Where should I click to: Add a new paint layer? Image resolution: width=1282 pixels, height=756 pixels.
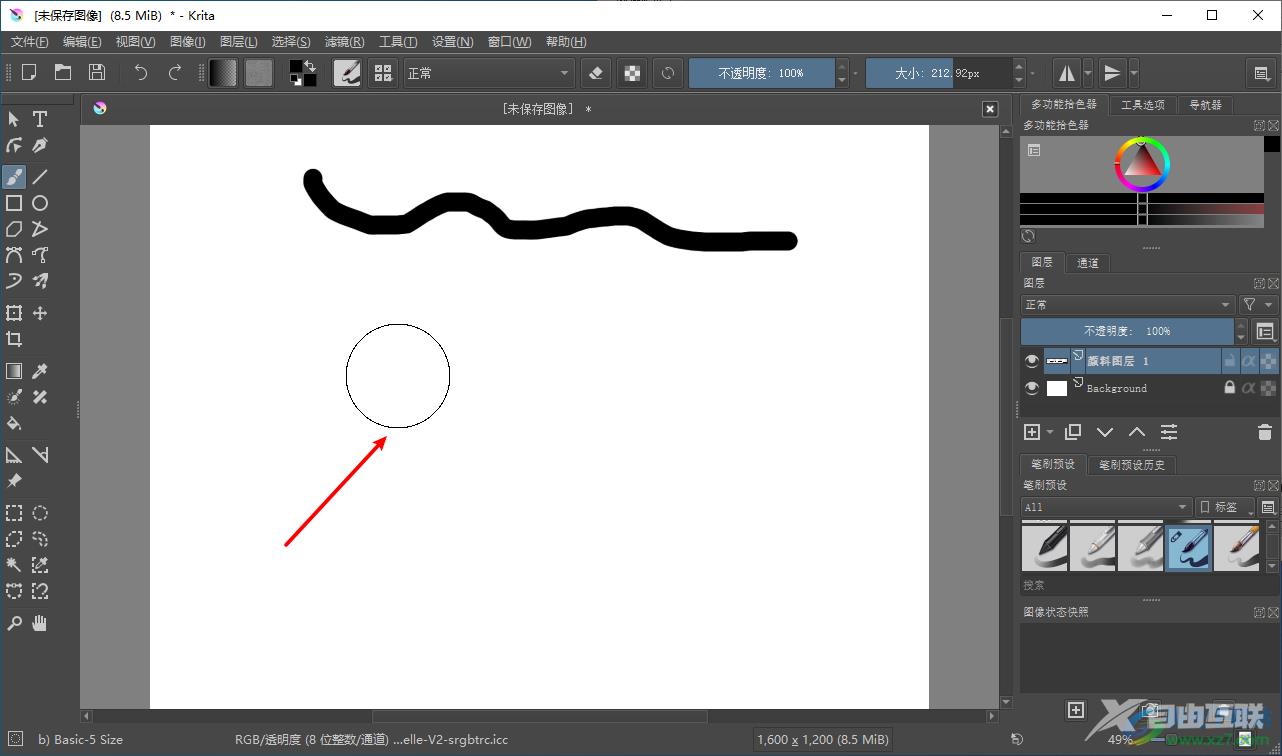point(1032,432)
